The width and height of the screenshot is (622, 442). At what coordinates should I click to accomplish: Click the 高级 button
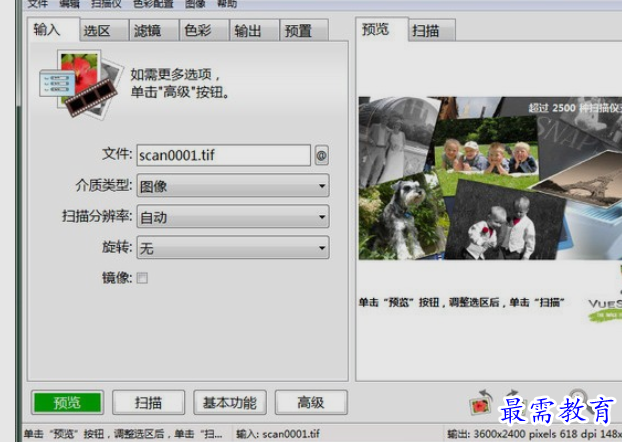pyautogui.click(x=311, y=403)
